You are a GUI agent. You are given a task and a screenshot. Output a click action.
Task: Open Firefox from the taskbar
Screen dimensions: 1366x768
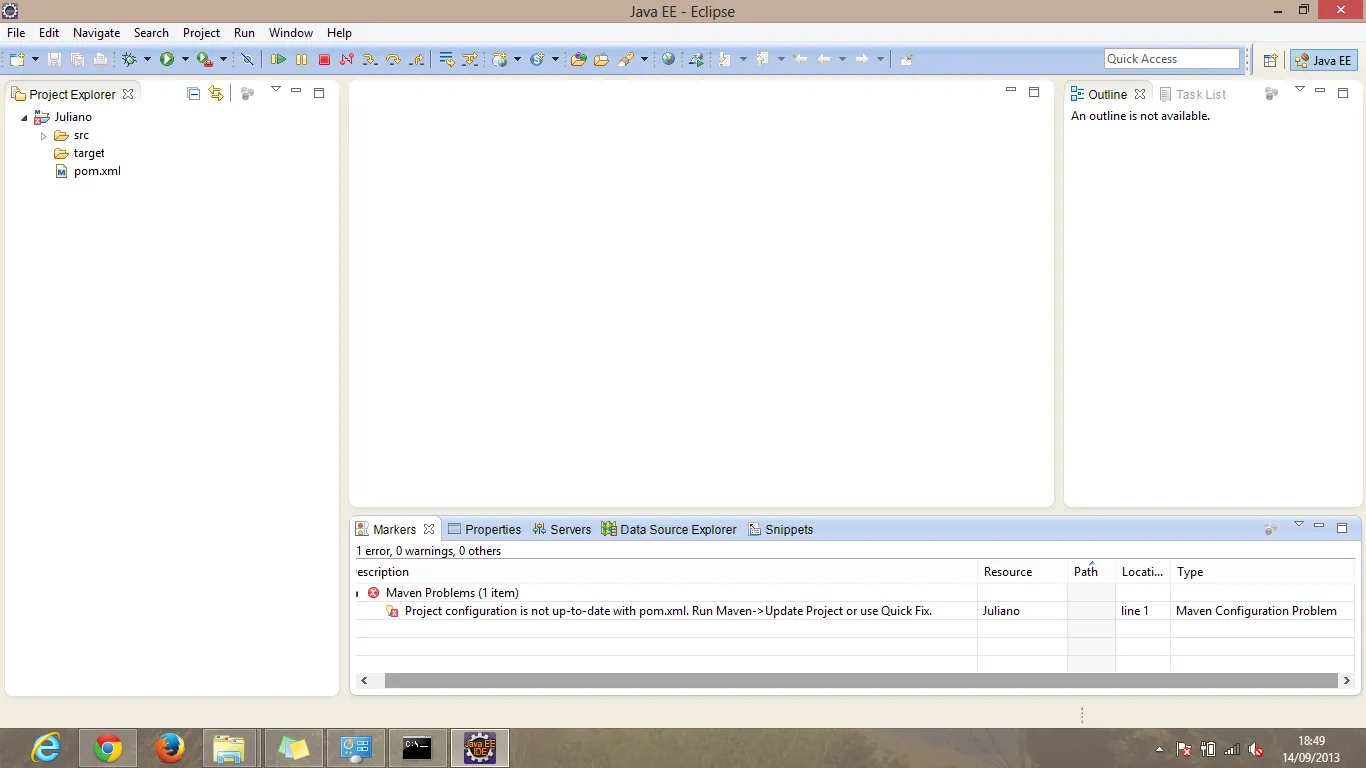coord(170,748)
